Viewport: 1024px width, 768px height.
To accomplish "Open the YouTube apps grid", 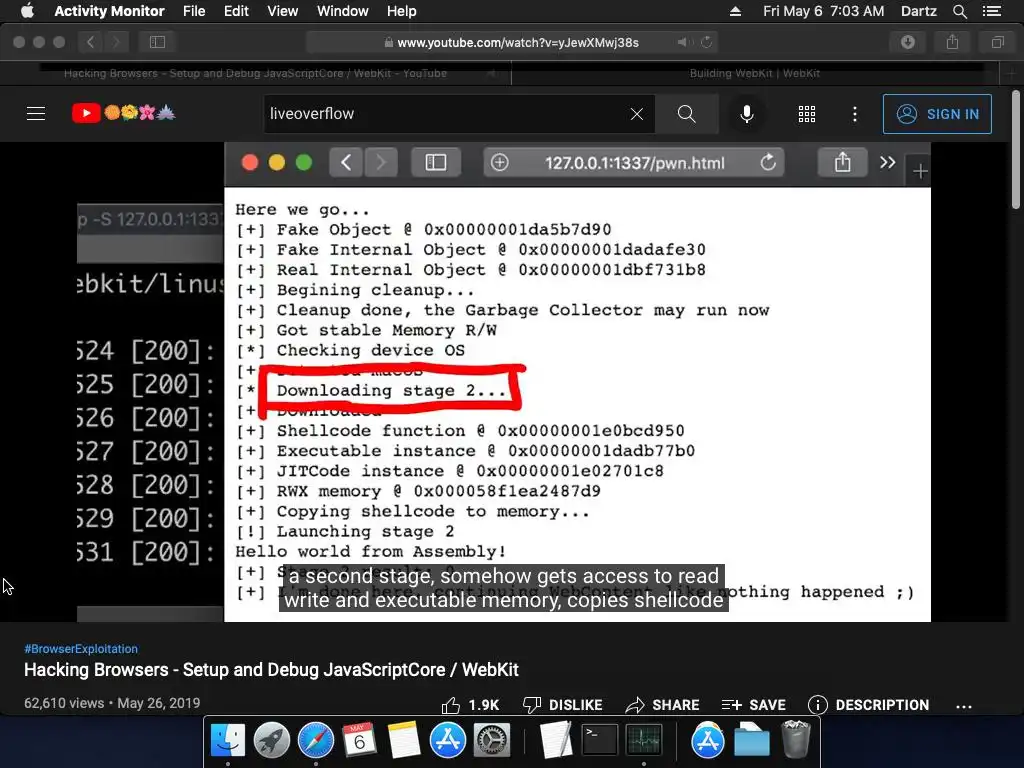I will coord(807,114).
